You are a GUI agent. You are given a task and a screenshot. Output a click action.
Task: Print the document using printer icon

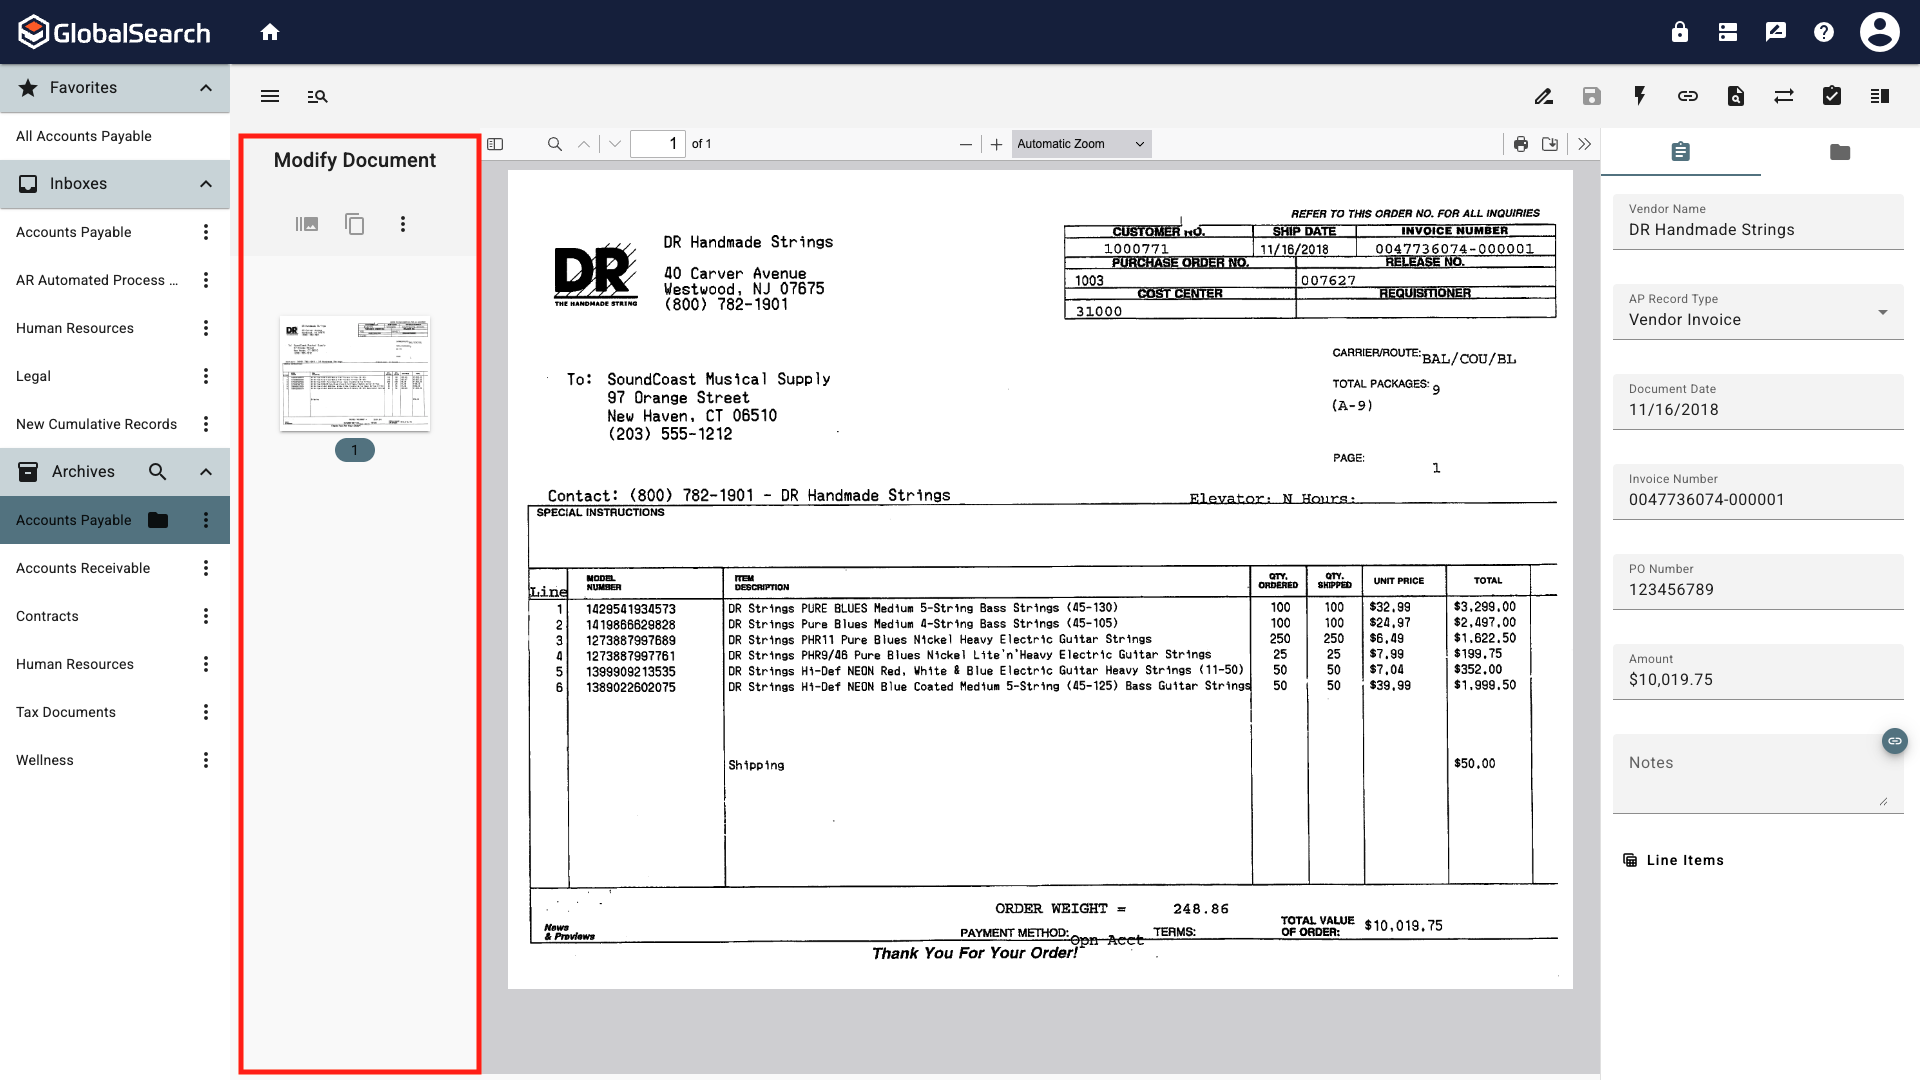coord(1521,144)
